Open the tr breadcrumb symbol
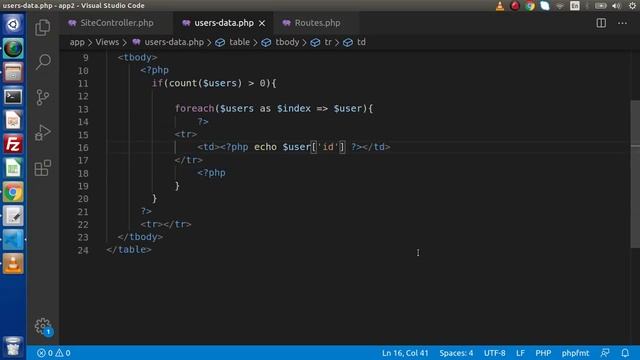The image size is (640, 360). (321, 42)
